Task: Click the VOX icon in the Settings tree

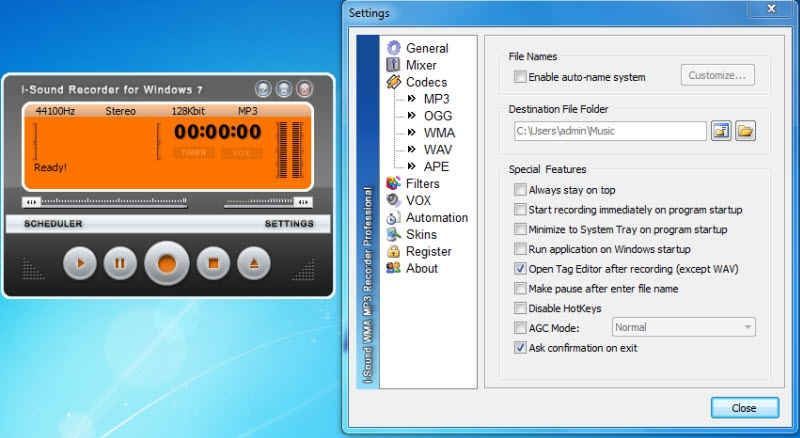Action: tap(393, 200)
